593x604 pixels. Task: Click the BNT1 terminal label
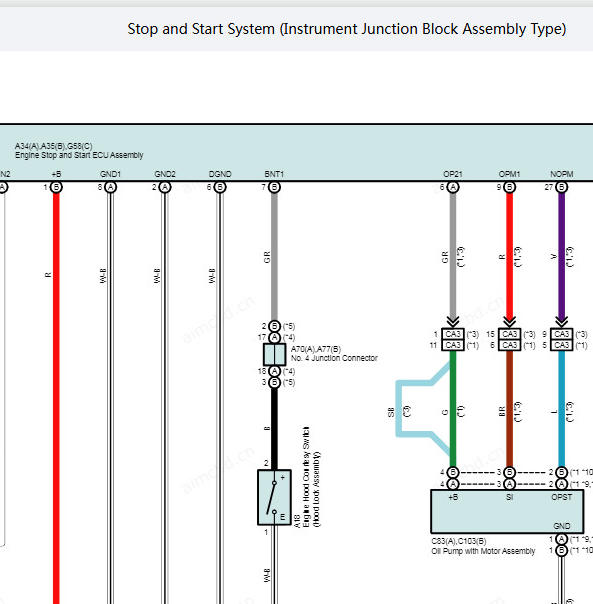(274, 174)
